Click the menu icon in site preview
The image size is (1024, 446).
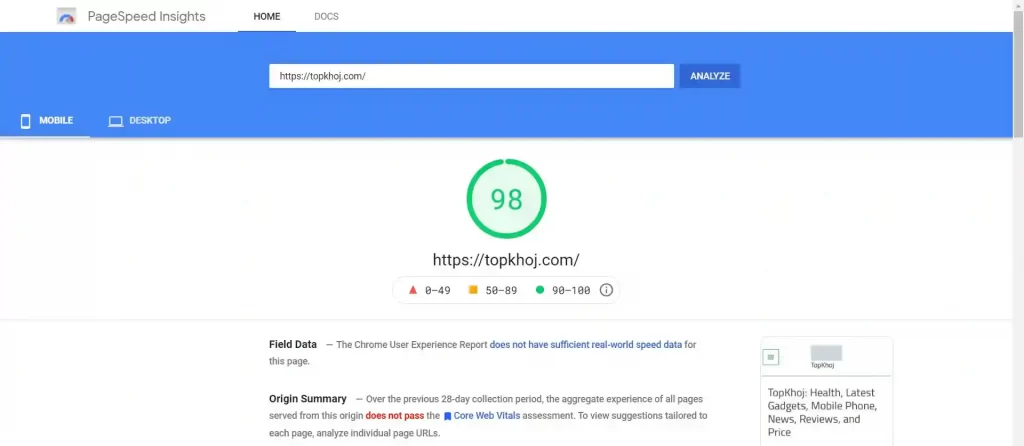pyautogui.click(x=771, y=357)
